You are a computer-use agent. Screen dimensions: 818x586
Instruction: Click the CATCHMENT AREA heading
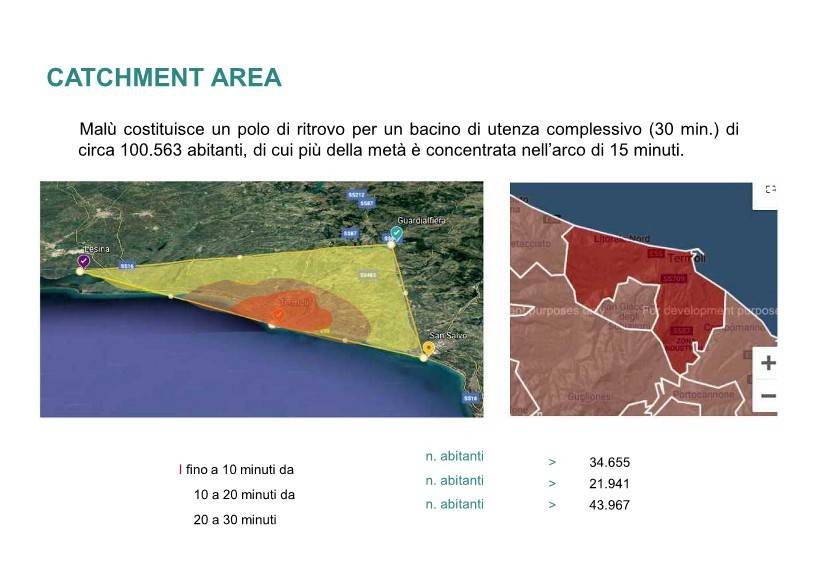(x=164, y=78)
